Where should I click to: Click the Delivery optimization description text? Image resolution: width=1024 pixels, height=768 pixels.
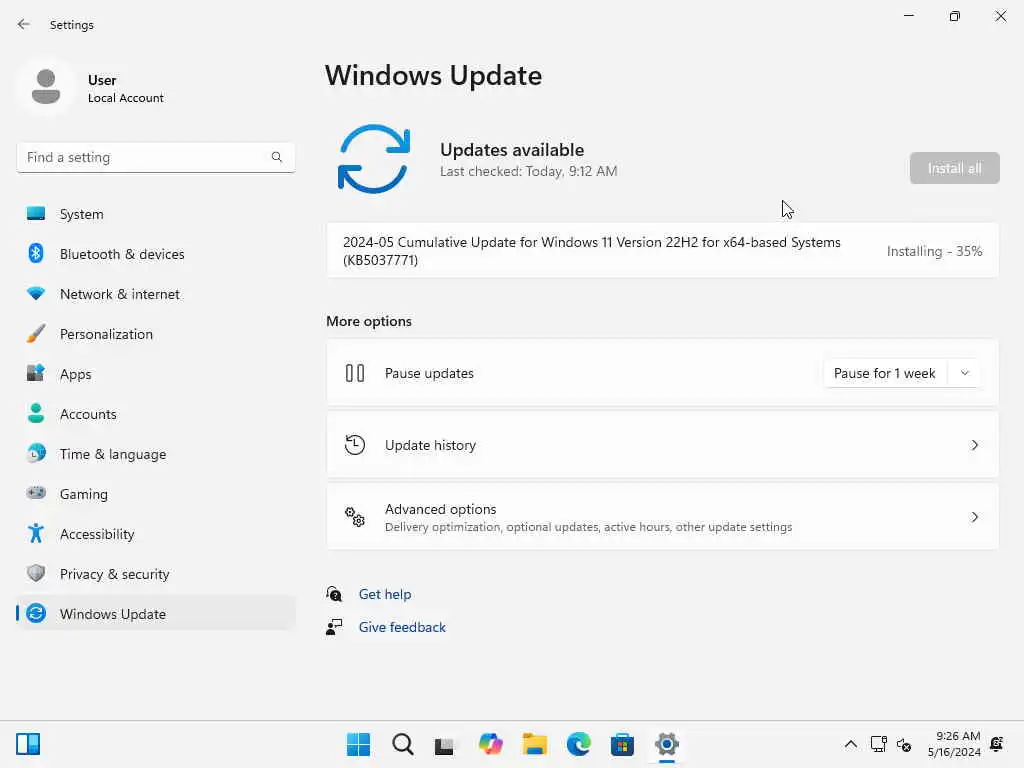click(588, 526)
